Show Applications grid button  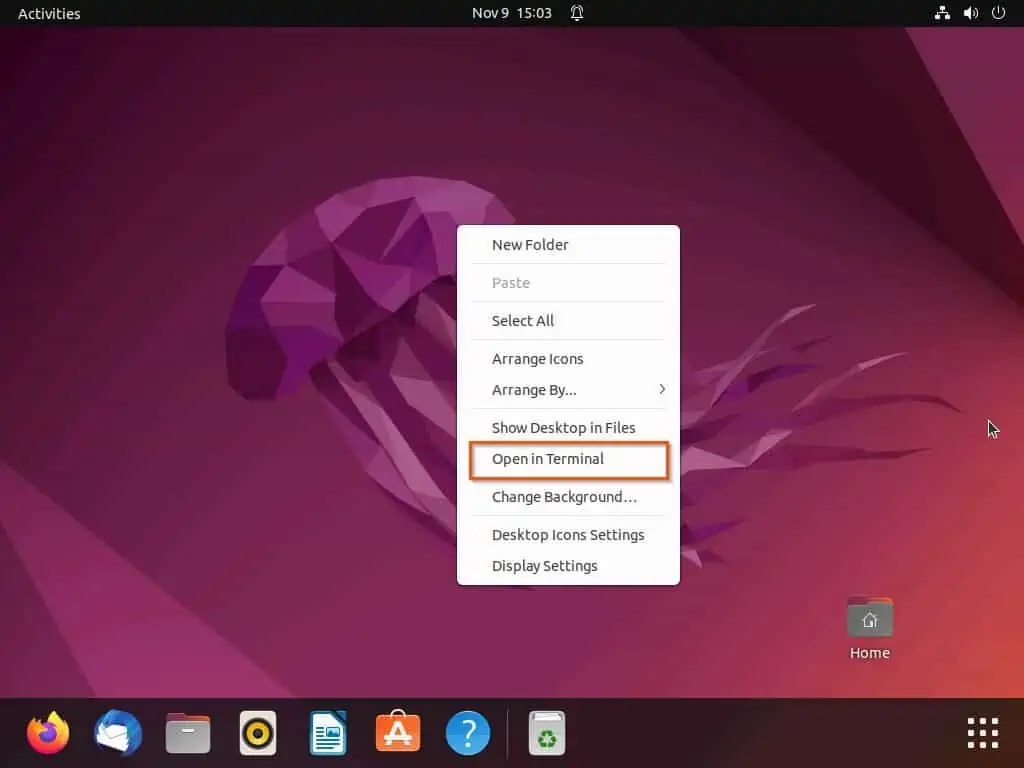coord(983,733)
